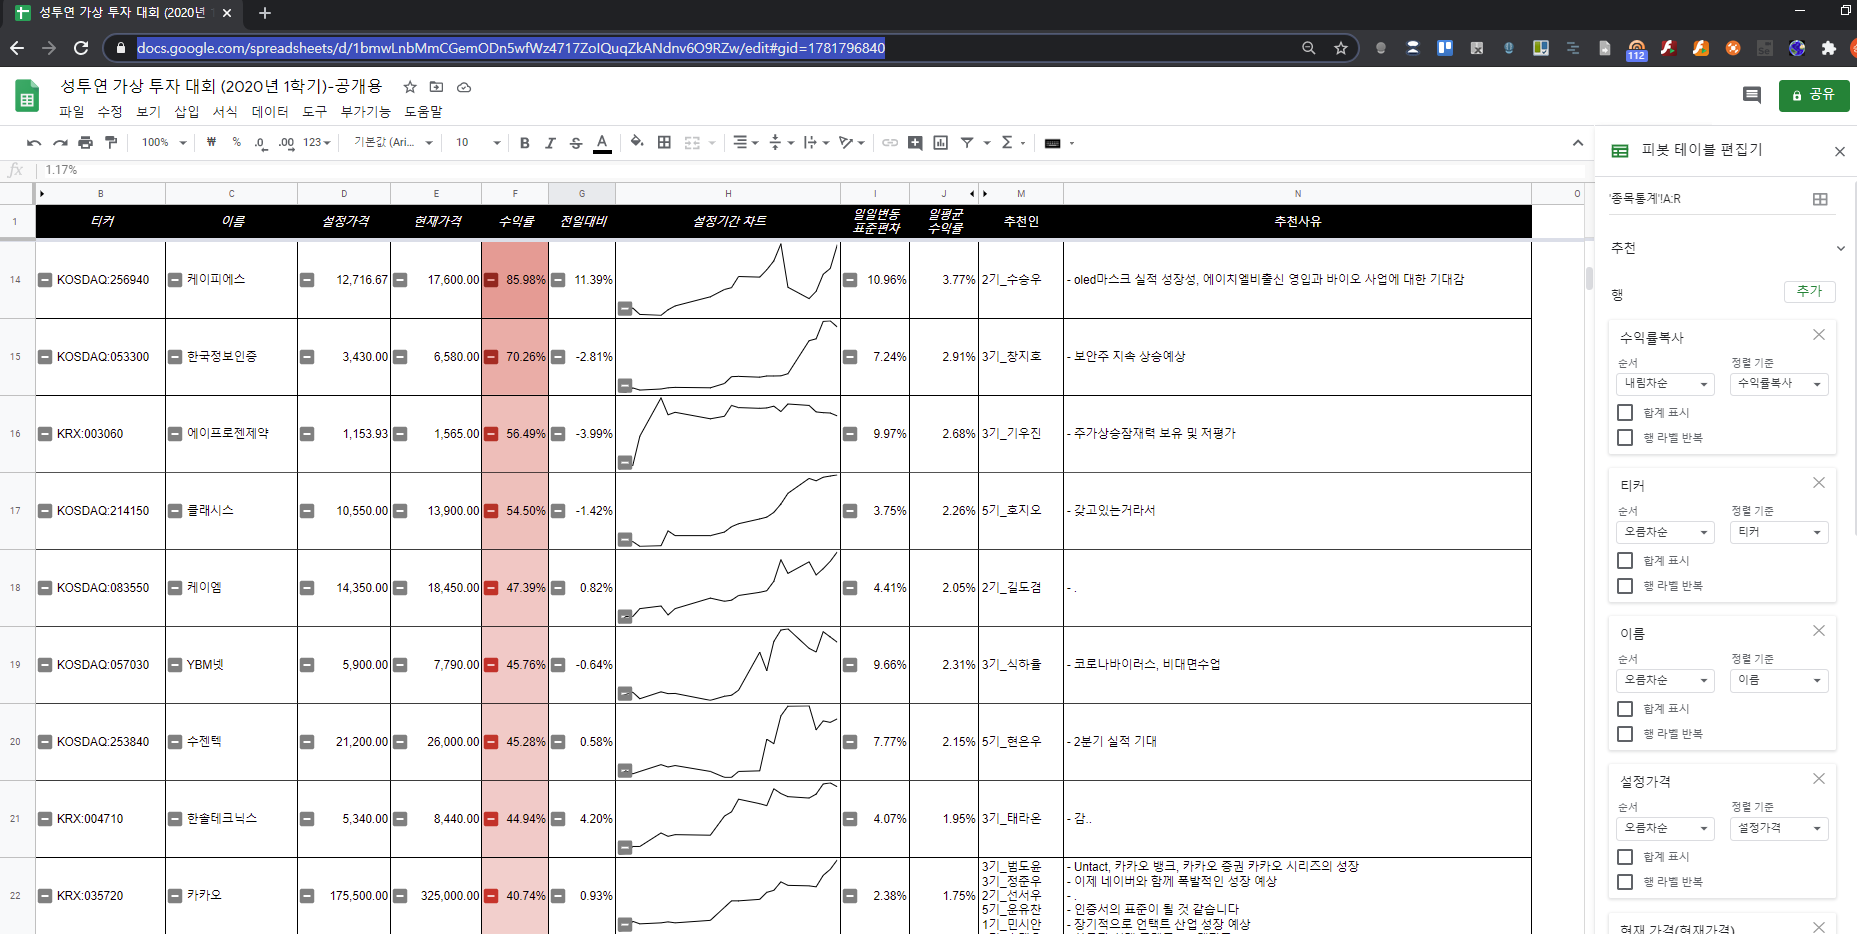
Task: Open the zoom 100% dropdown
Action: (x=164, y=143)
